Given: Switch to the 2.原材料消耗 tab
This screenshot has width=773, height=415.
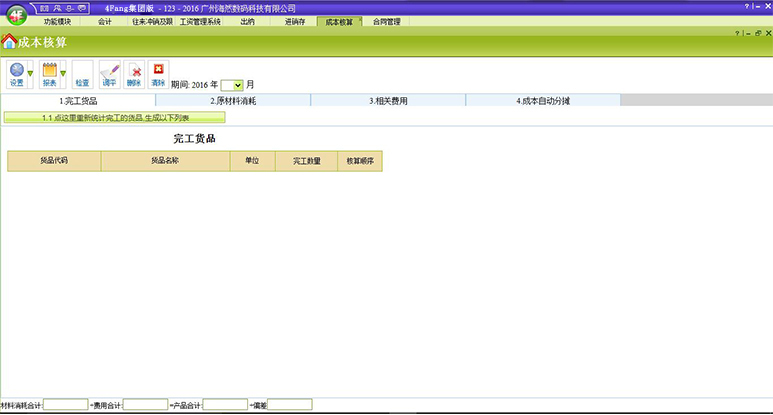Looking at the screenshot, I should (232, 101).
